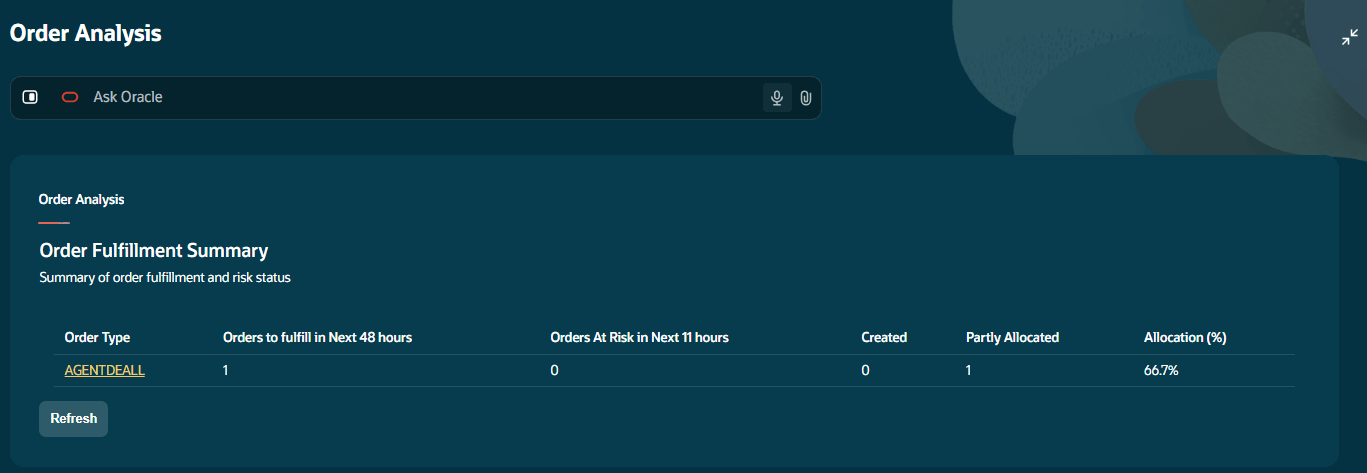Click the Orders to fulfill in Next 48 hours header
Viewport: 1367px width, 473px height.
317,337
